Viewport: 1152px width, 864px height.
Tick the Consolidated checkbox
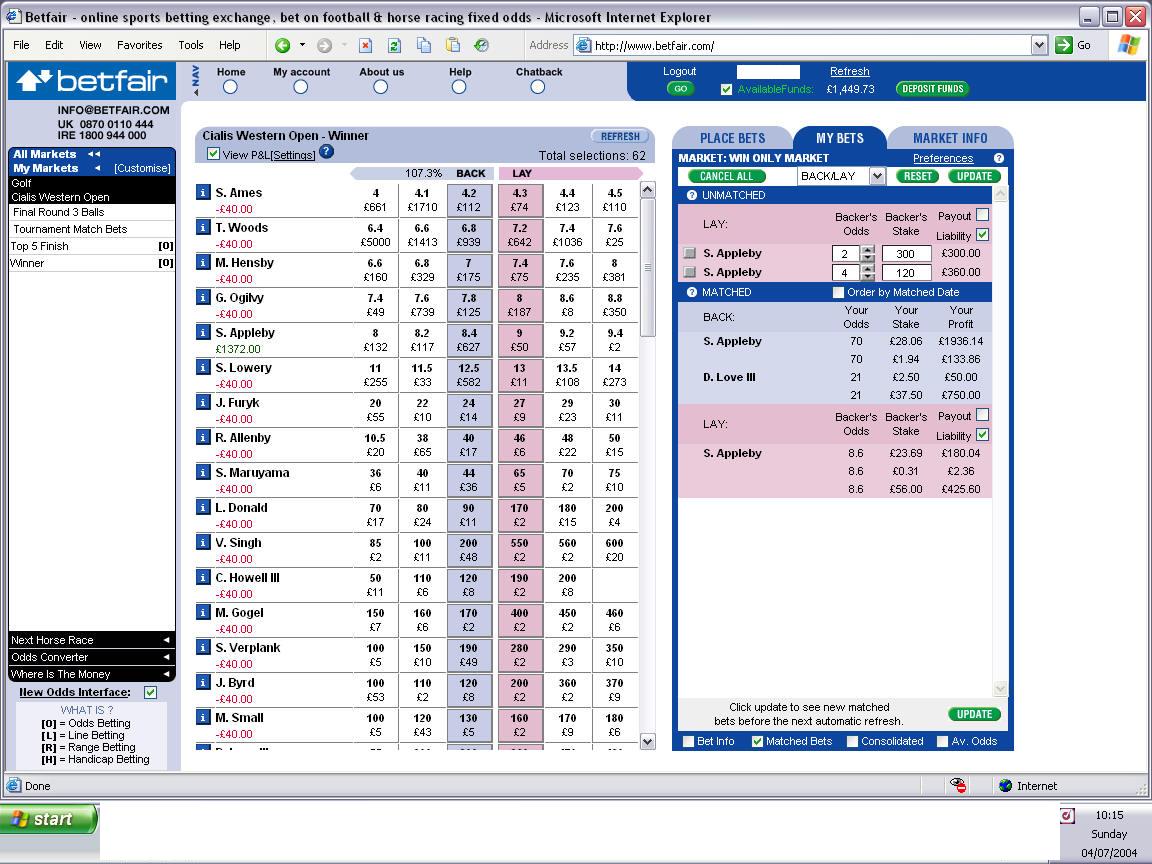(852, 741)
